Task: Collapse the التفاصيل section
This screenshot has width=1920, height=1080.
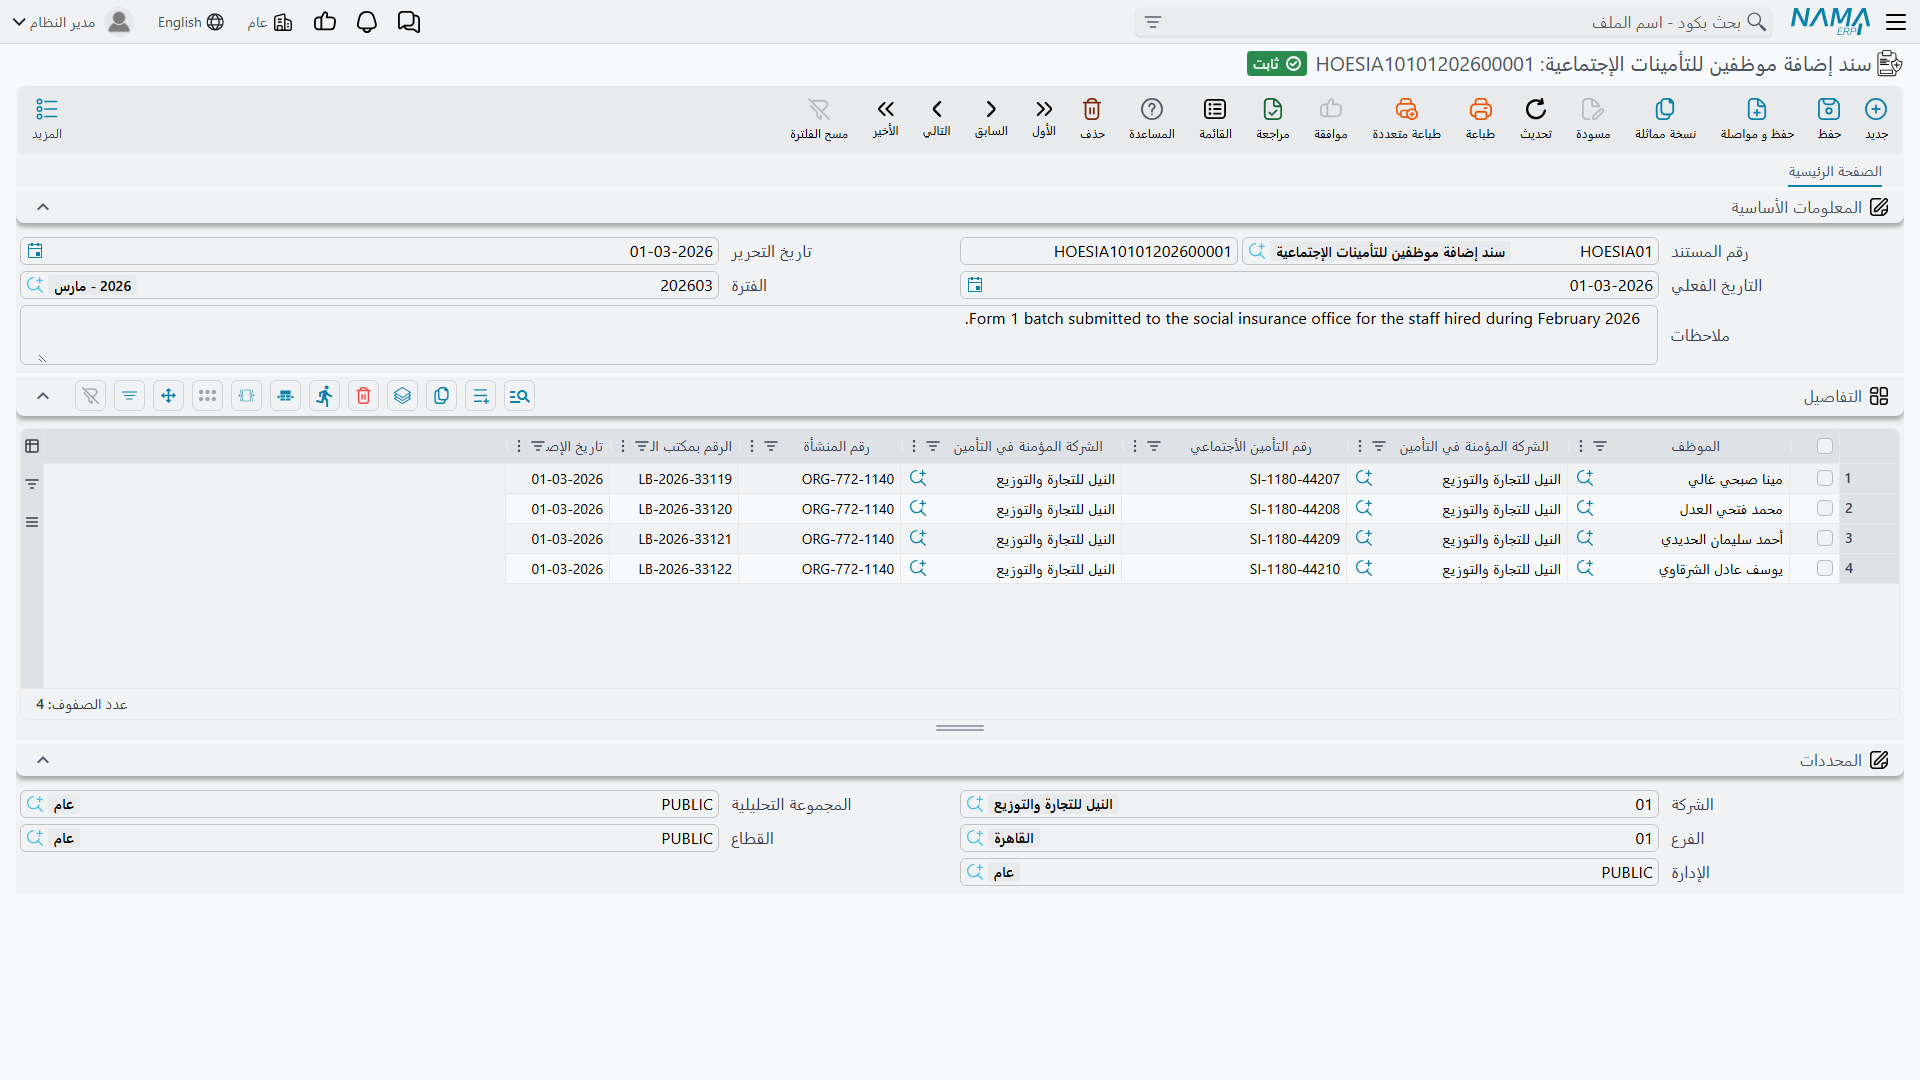Action: (x=43, y=396)
